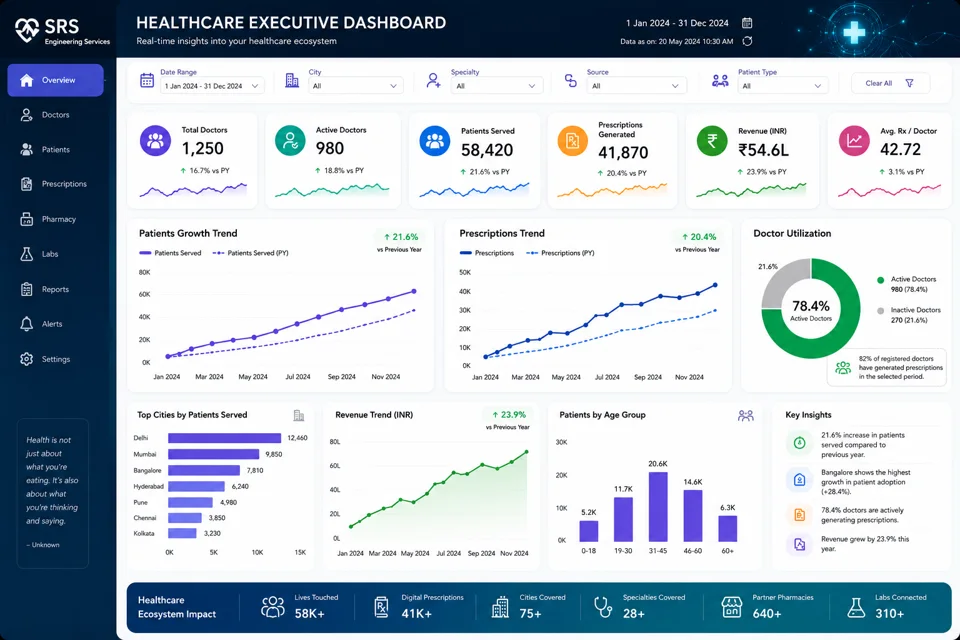Viewport: 960px width, 640px height.
Task: Open the Specialty filter dropdown
Action: (498, 86)
